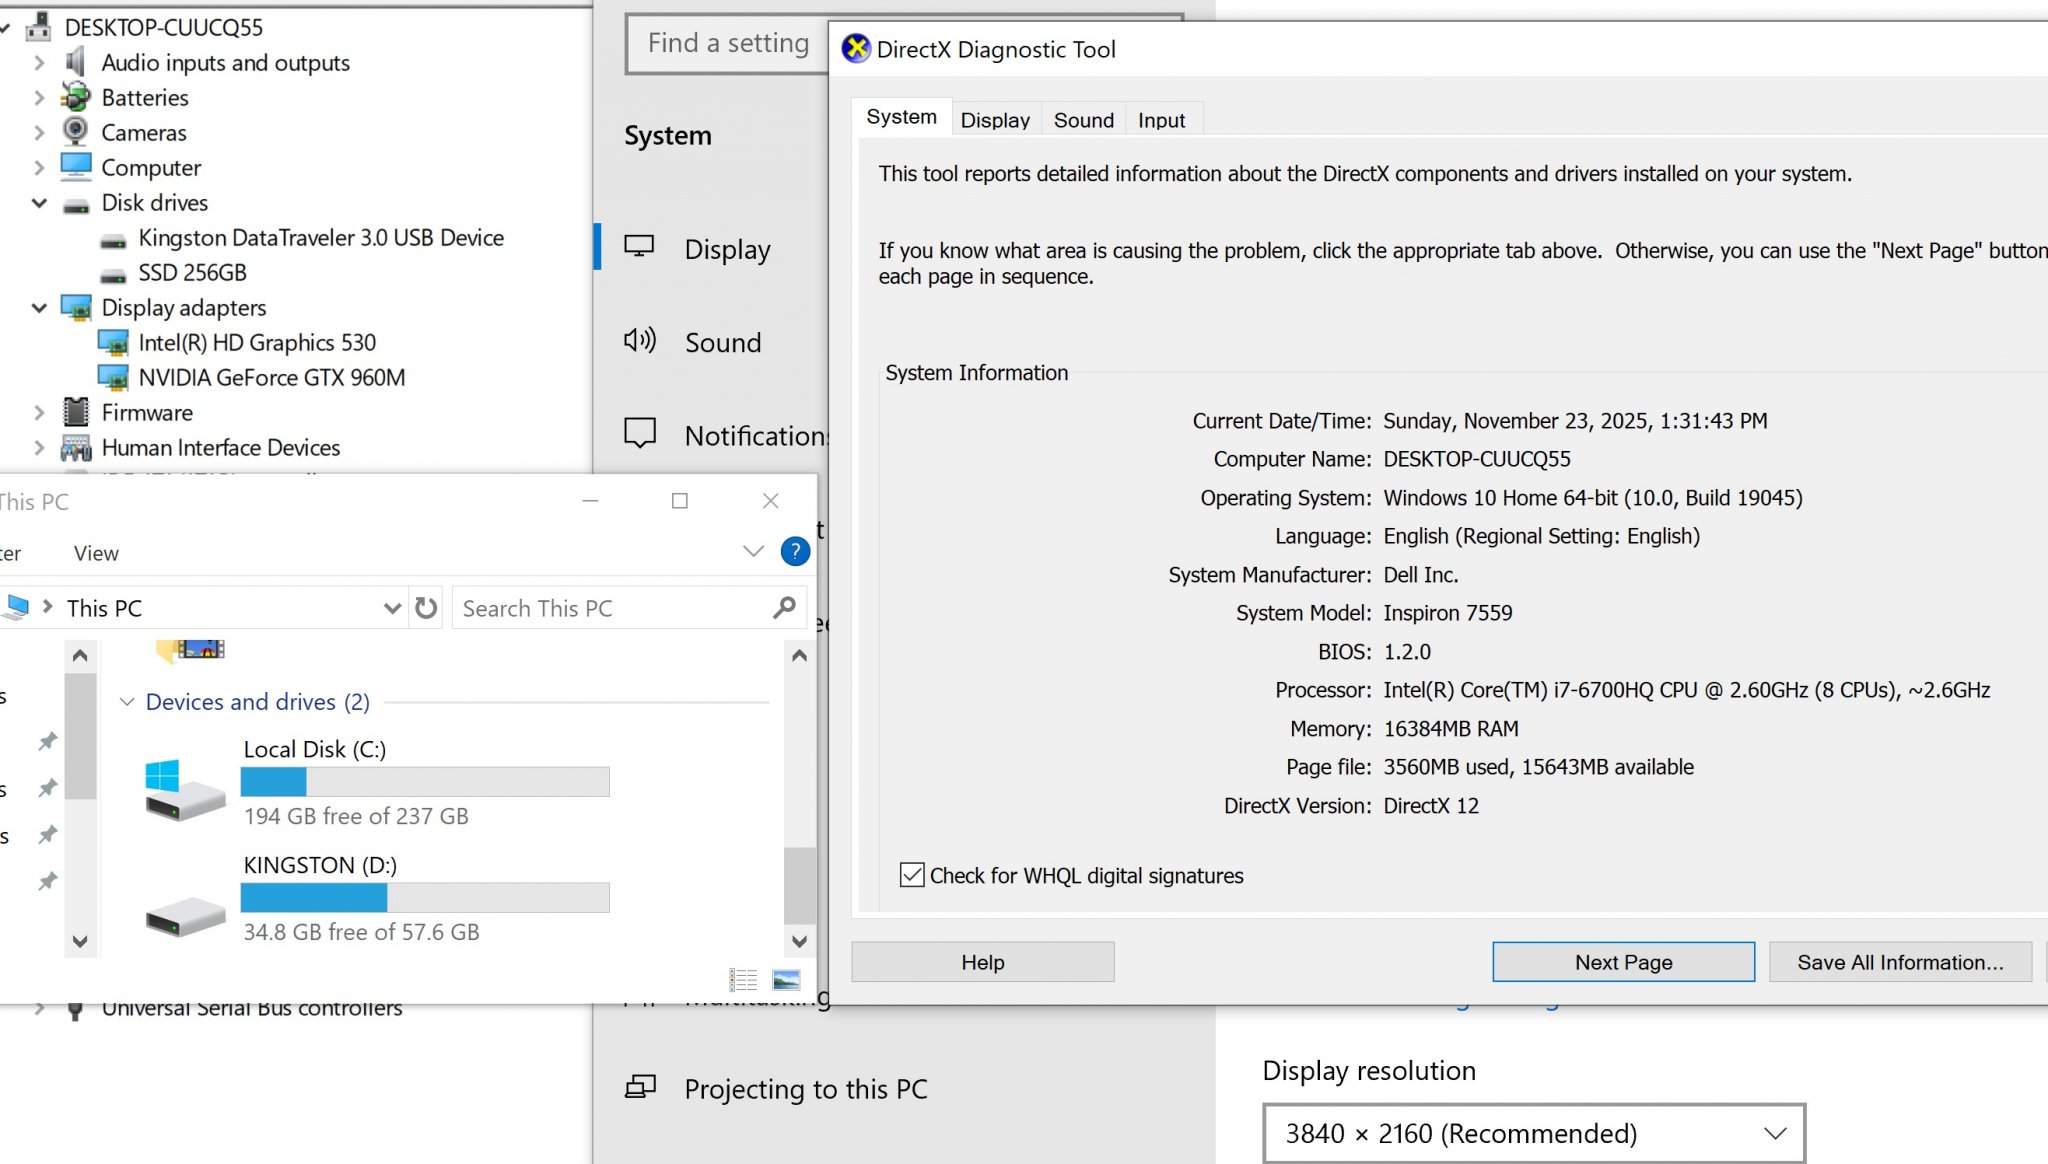Switch to the Display tab in DirectX tool
This screenshot has width=2048, height=1164.
[994, 120]
